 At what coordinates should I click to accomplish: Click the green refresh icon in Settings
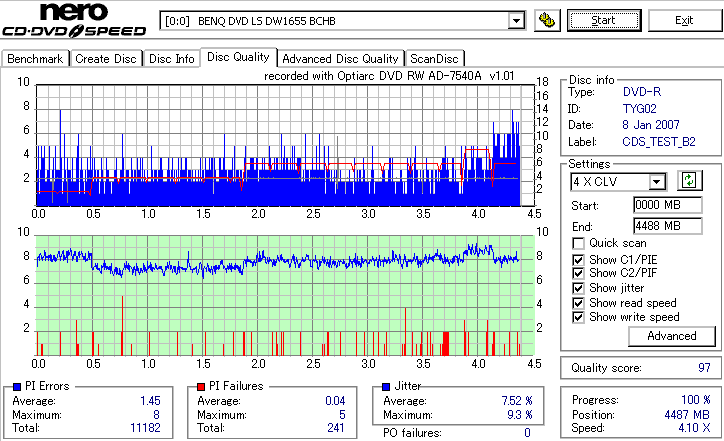[689, 181]
